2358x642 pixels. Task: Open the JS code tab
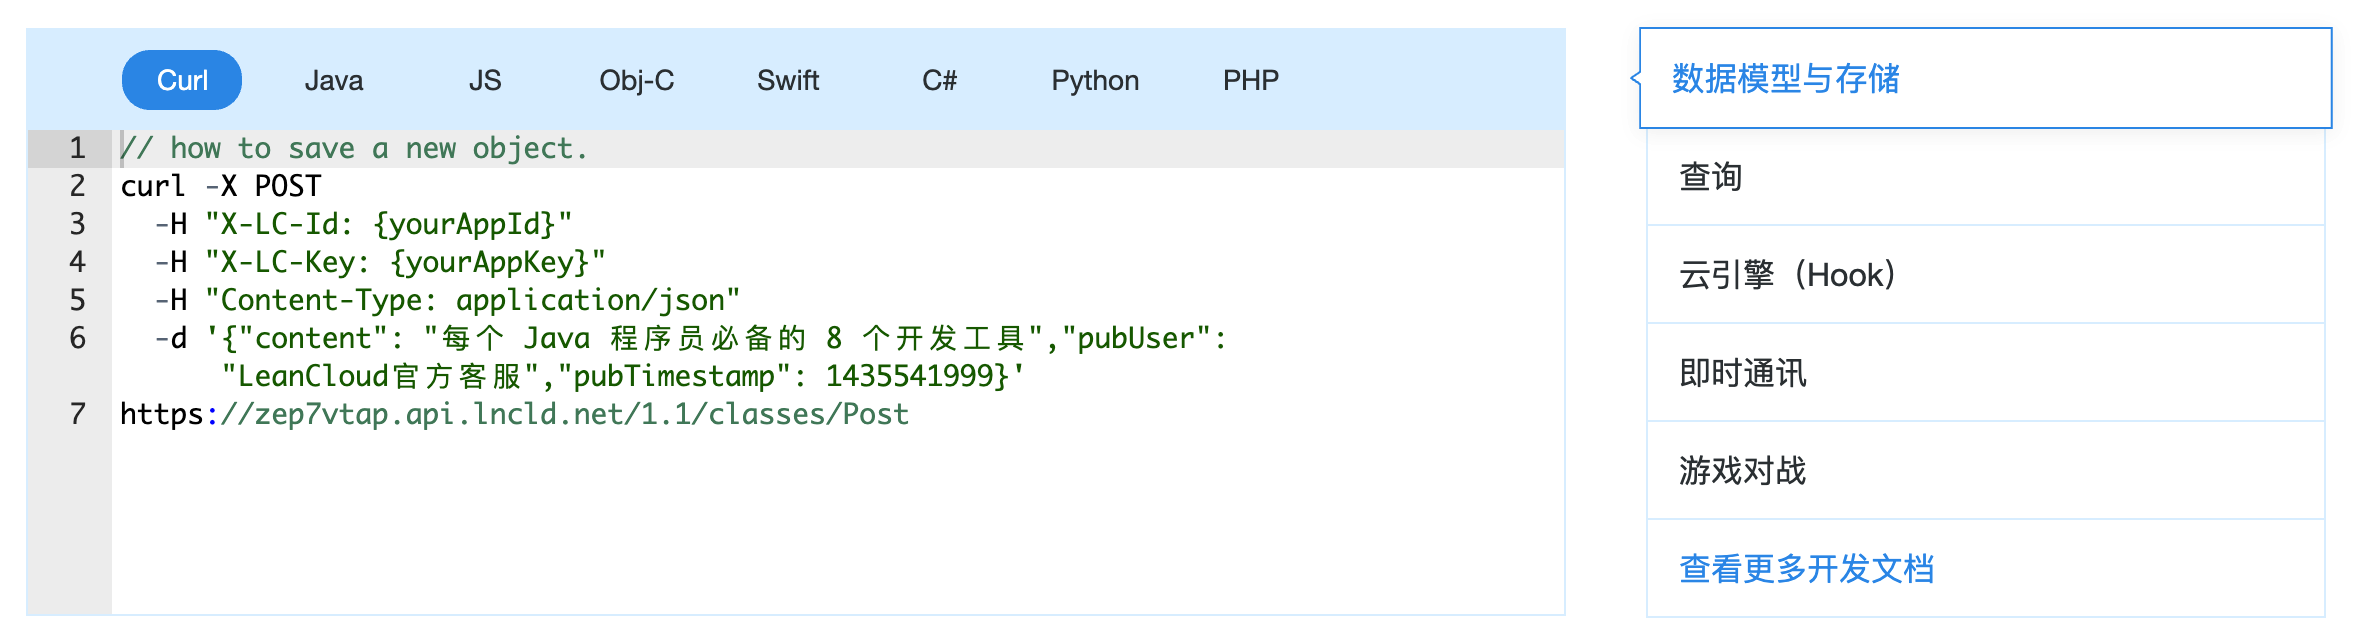[x=485, y=80]
